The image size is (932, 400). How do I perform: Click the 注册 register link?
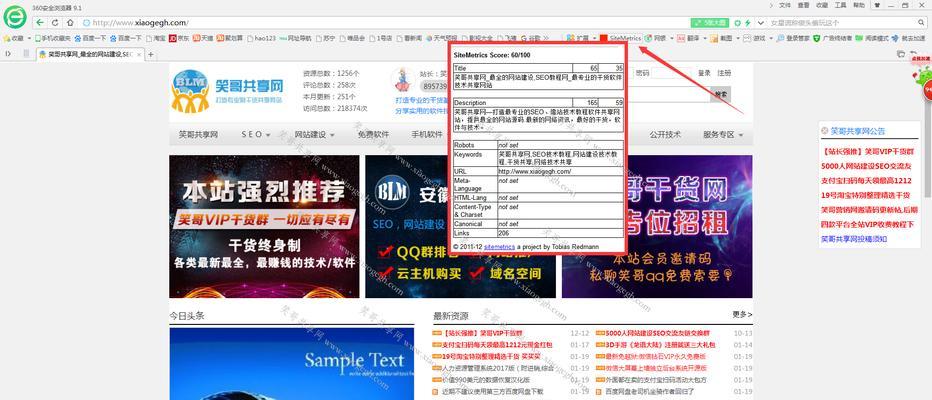(x=724, y=73)
